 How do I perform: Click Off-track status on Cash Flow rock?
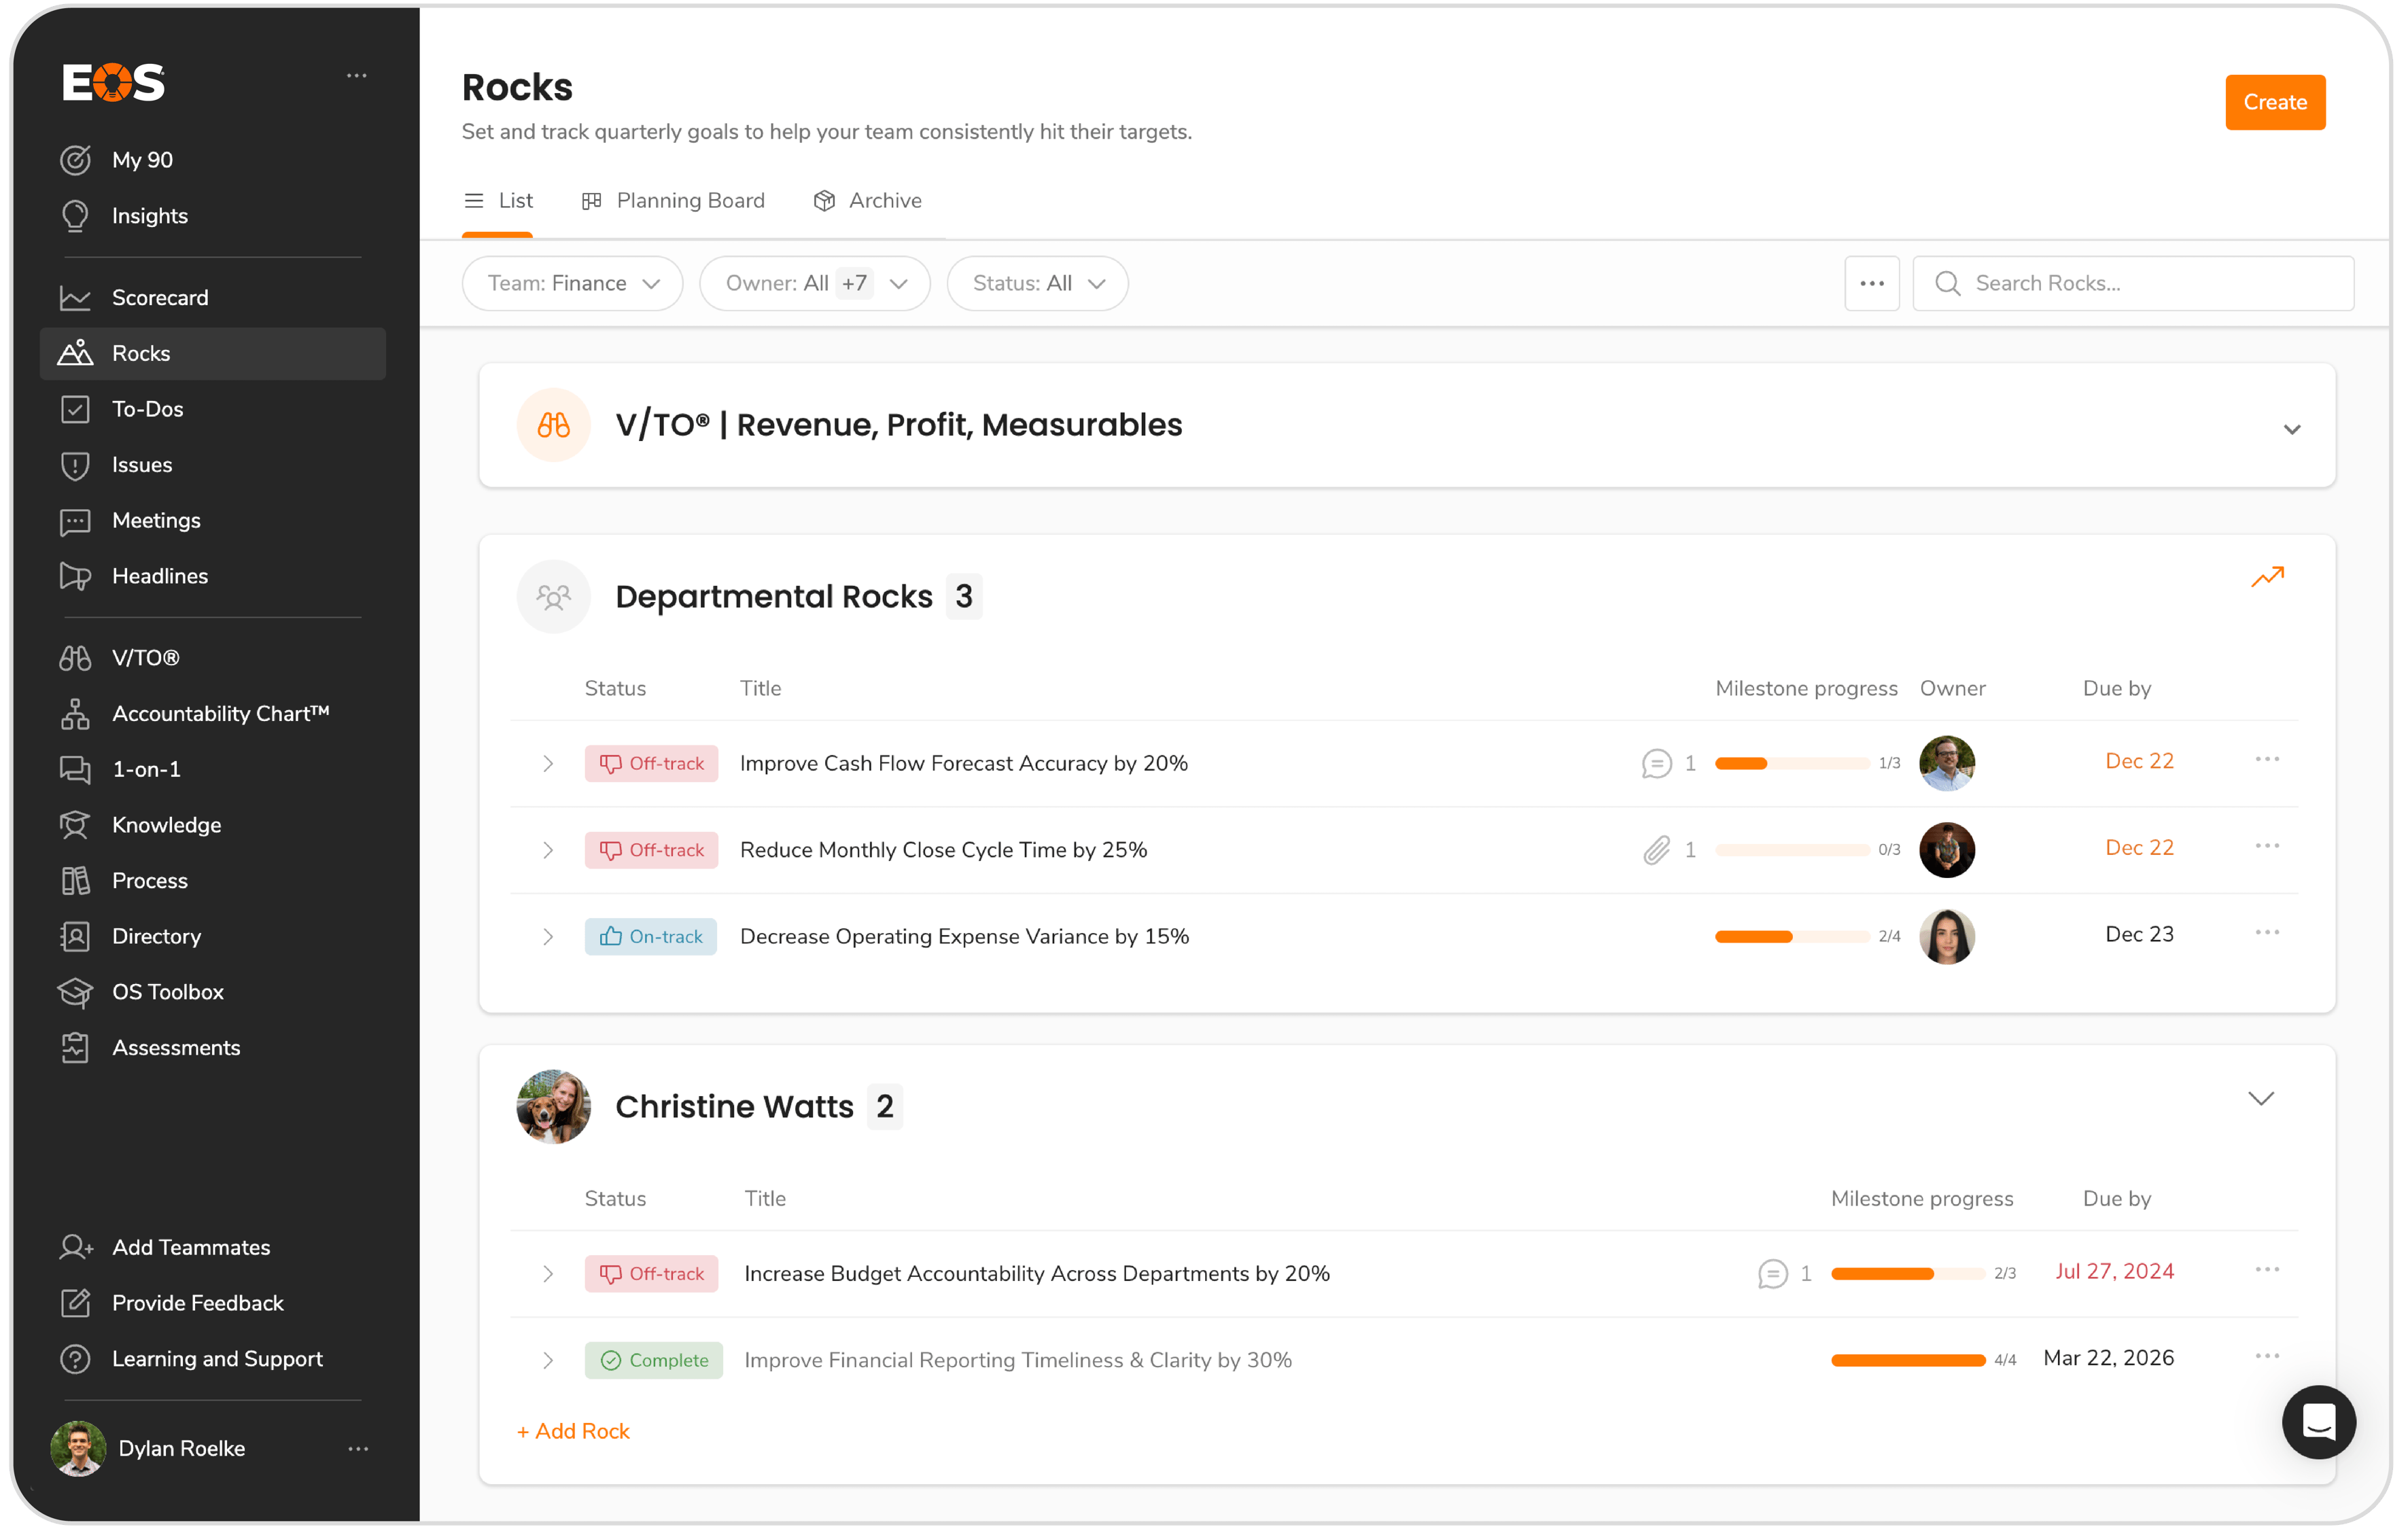651,764
